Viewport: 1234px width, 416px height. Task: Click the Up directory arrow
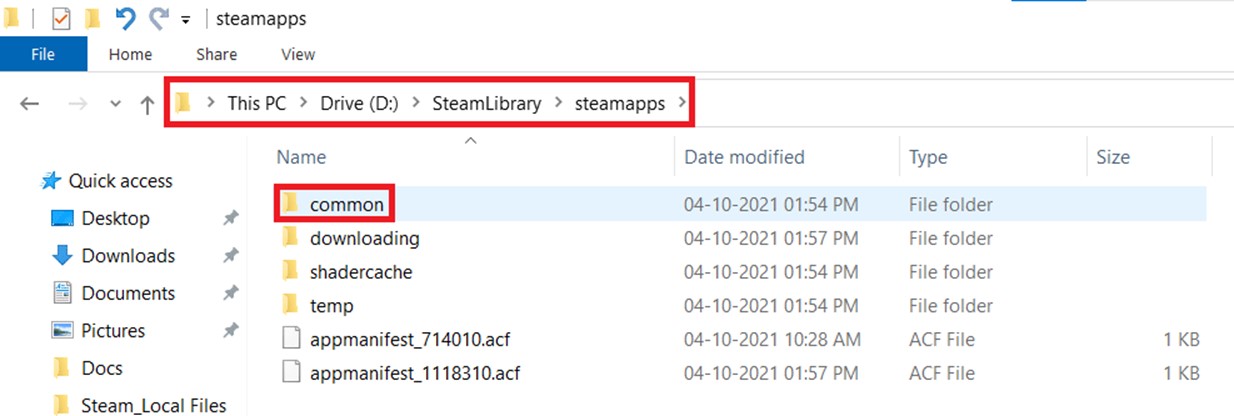pyautogui.click(x=147, y=104)
